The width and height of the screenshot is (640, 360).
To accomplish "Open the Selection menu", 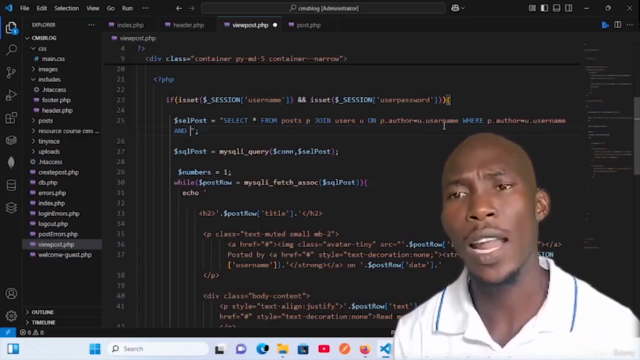I will 67,8.
